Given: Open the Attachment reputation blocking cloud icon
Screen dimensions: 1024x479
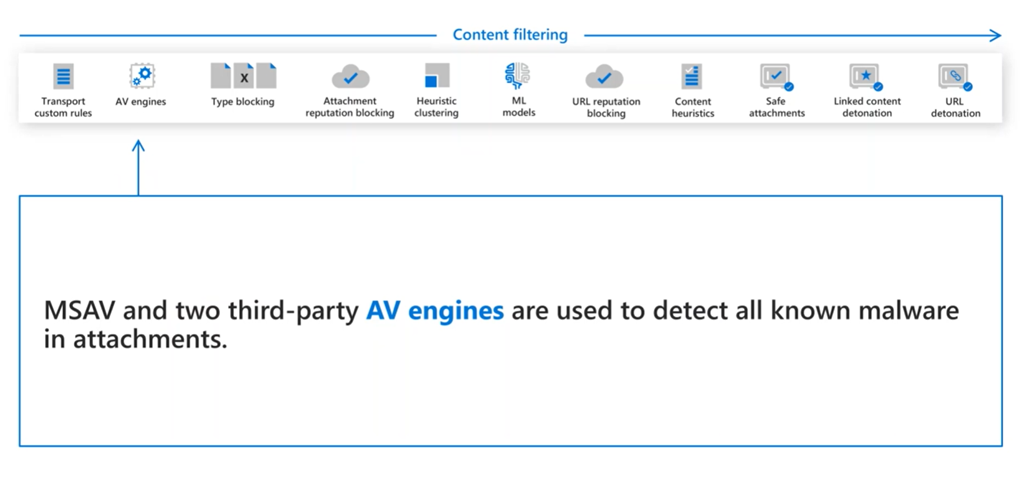Looking at the screenshot, I should (349, 76).
